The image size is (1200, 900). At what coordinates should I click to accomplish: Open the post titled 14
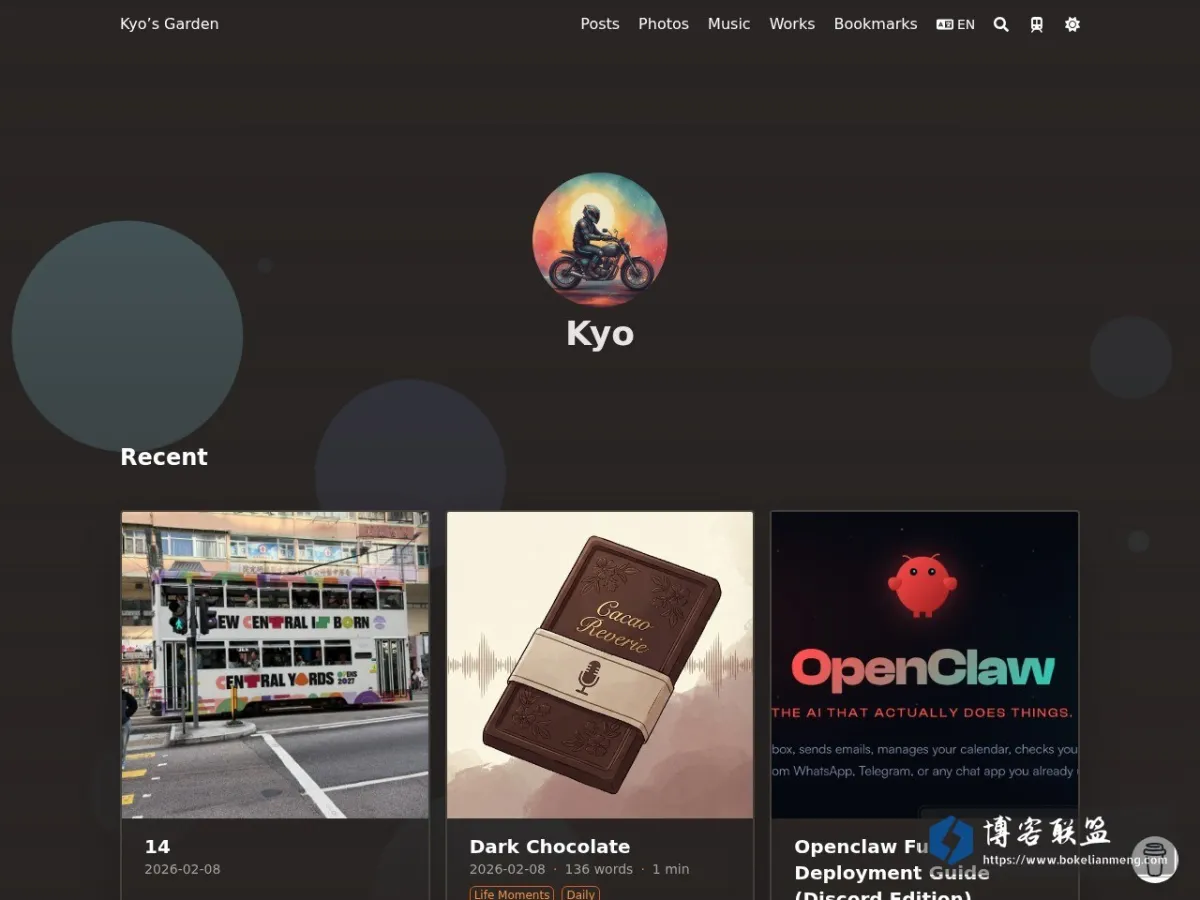(157, 846)
